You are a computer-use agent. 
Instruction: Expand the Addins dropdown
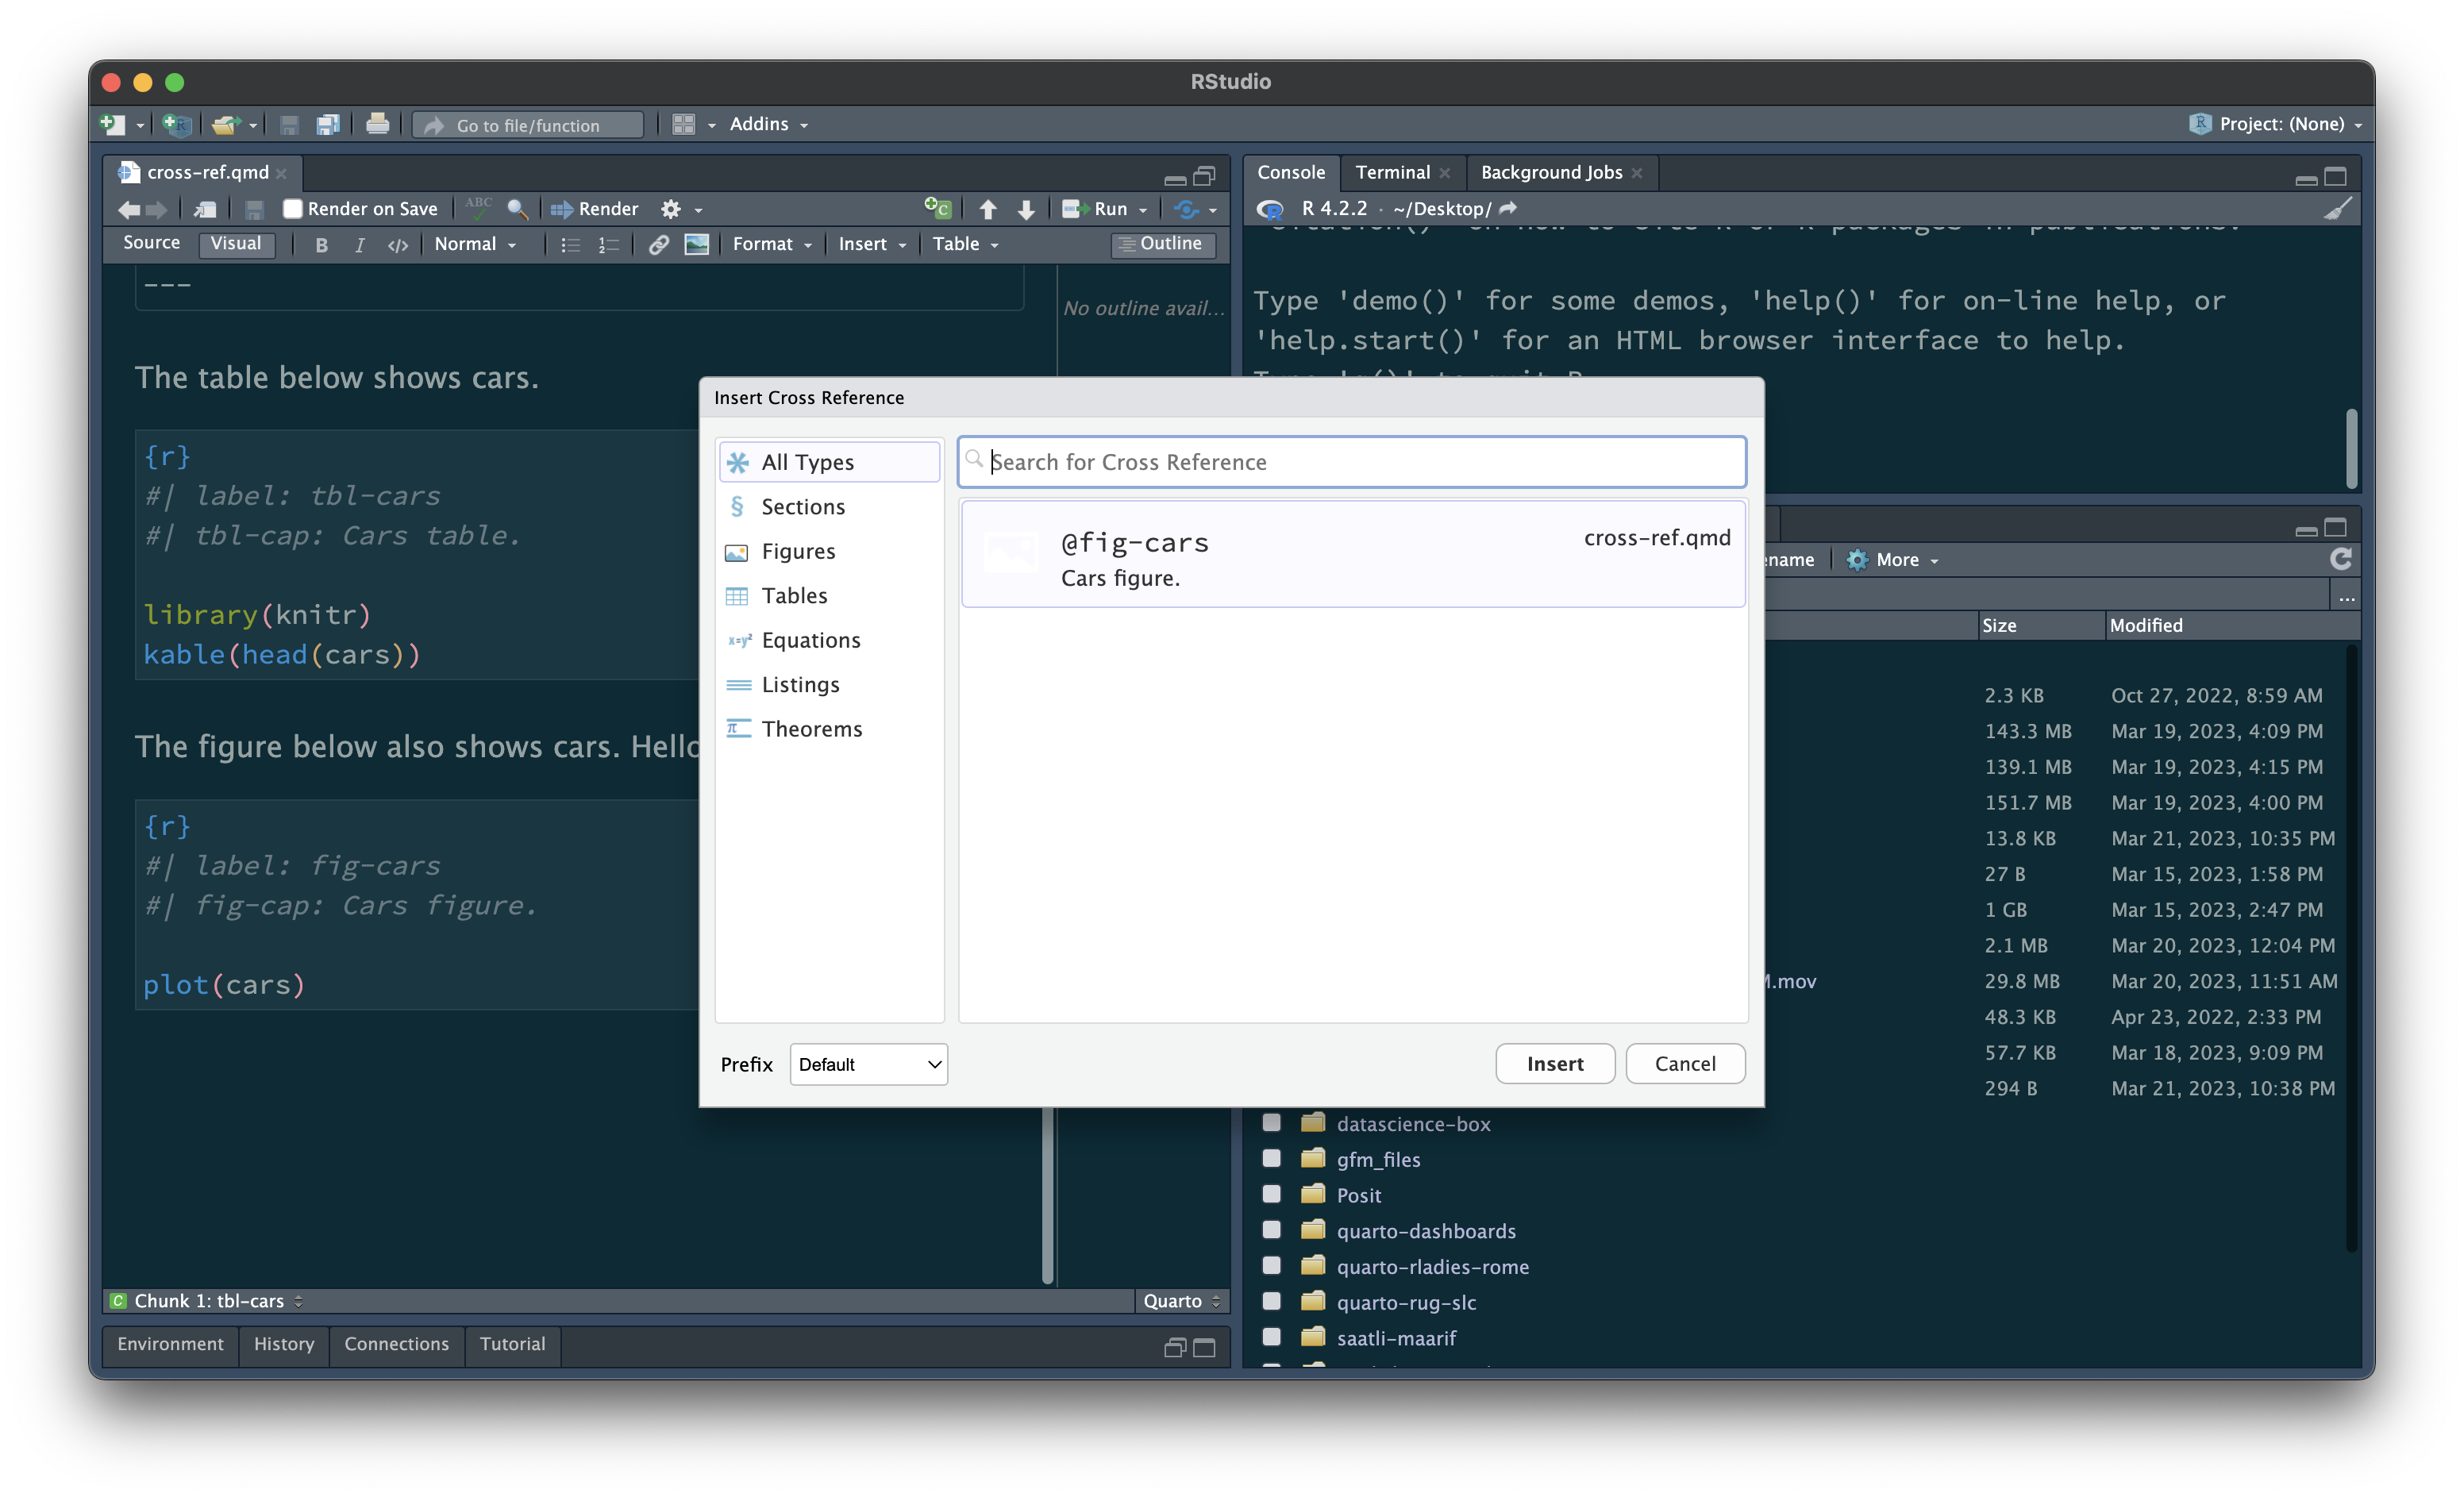pyautogui.click(x=768, y=124)
